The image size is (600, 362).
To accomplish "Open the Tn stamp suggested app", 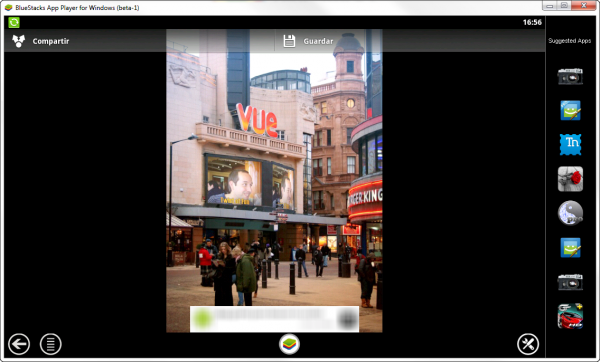I will point(570,144).
